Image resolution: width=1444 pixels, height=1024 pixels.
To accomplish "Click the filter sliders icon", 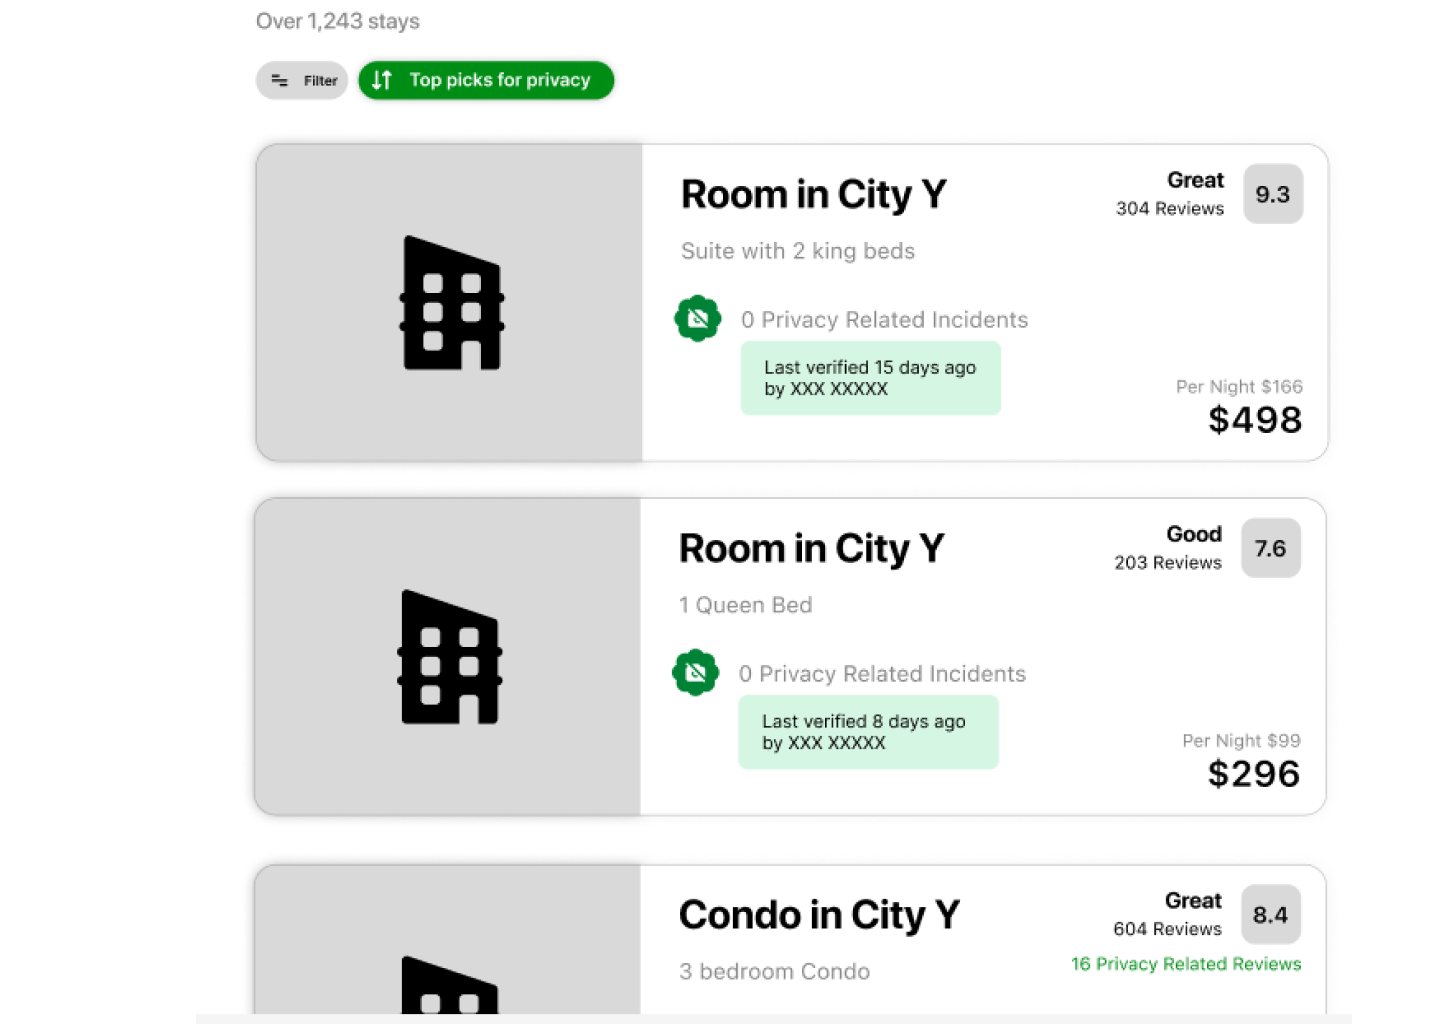I will tap(280, 81).
